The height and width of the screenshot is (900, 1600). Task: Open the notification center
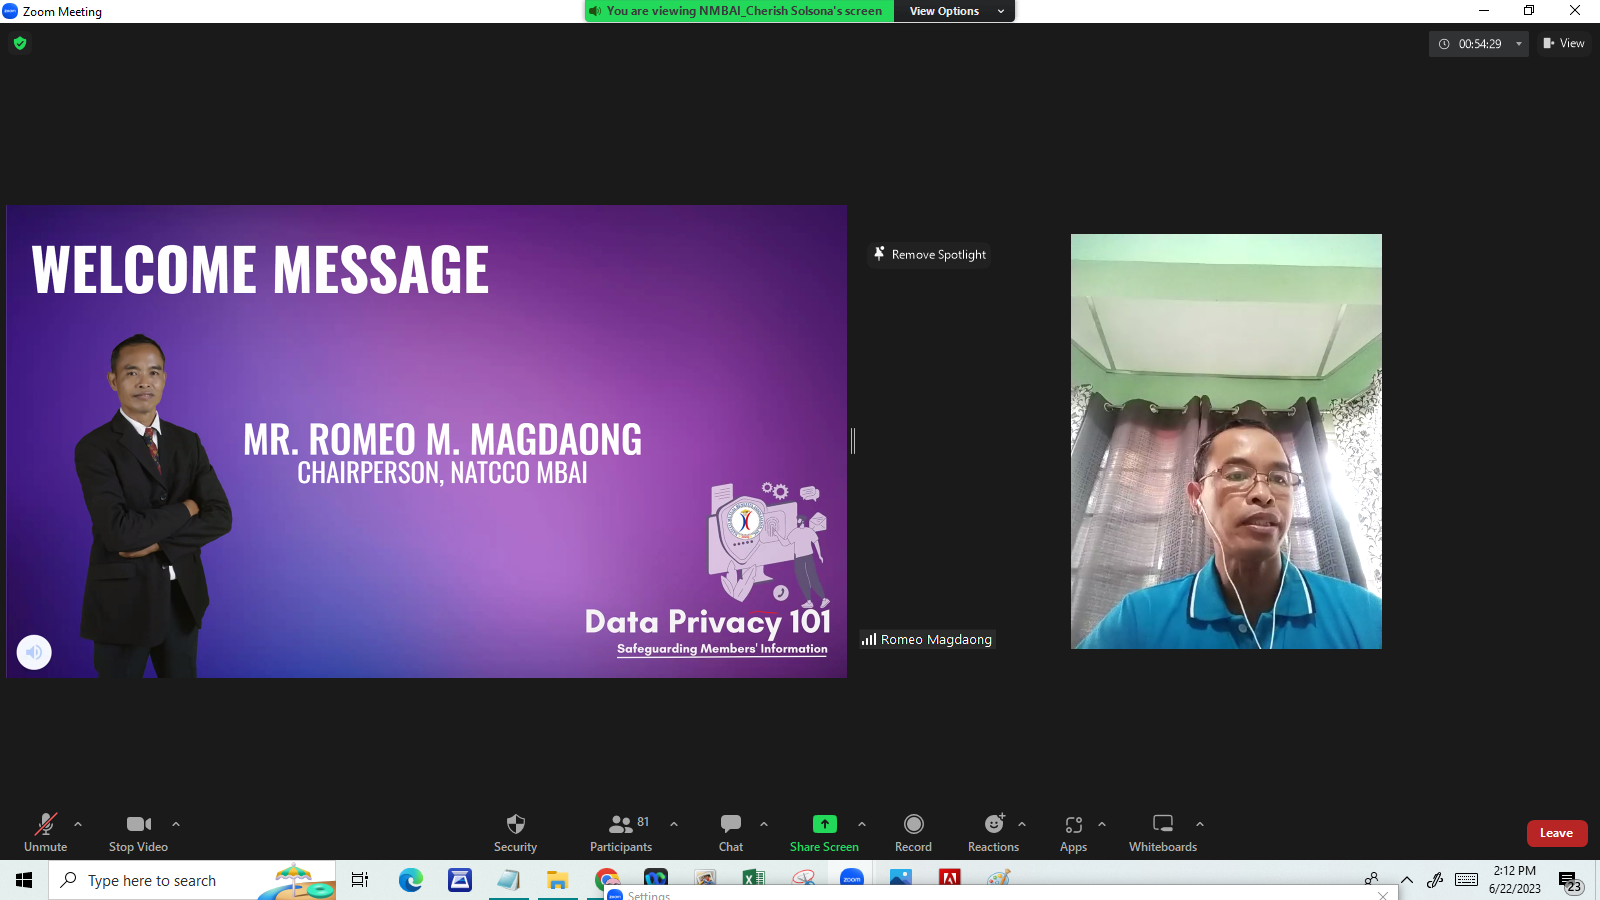coord(1571,881)
